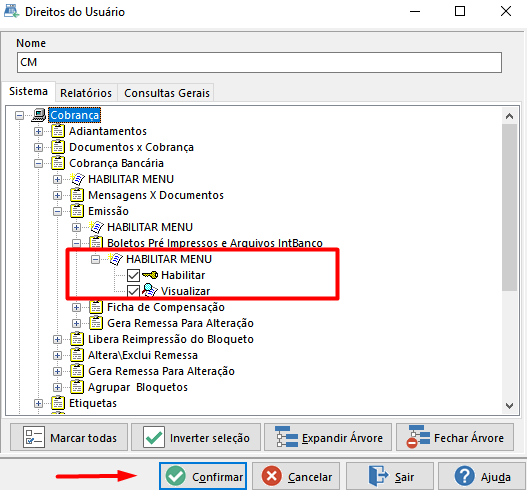Viewport: 527px width, 490px height.
Task: Click the vertical scrollbar thumb of the tree
Action: 510,207
